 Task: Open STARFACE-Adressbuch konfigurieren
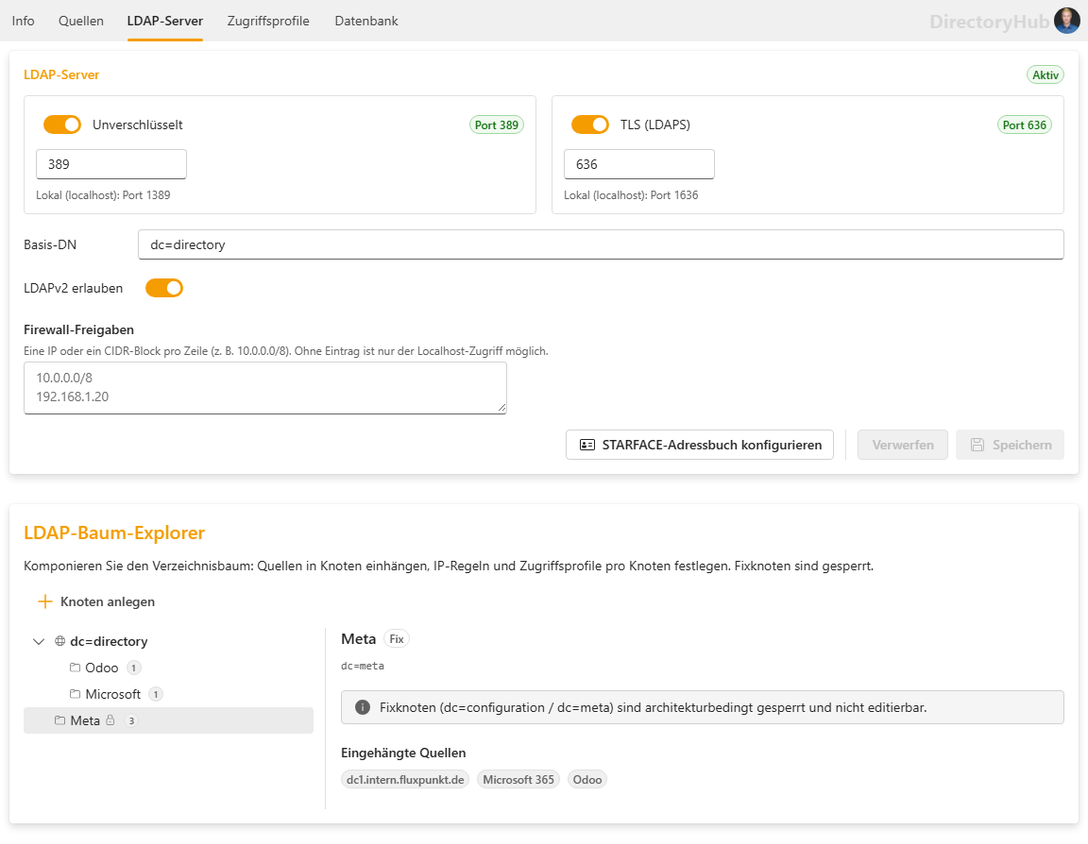pos(699,445)
